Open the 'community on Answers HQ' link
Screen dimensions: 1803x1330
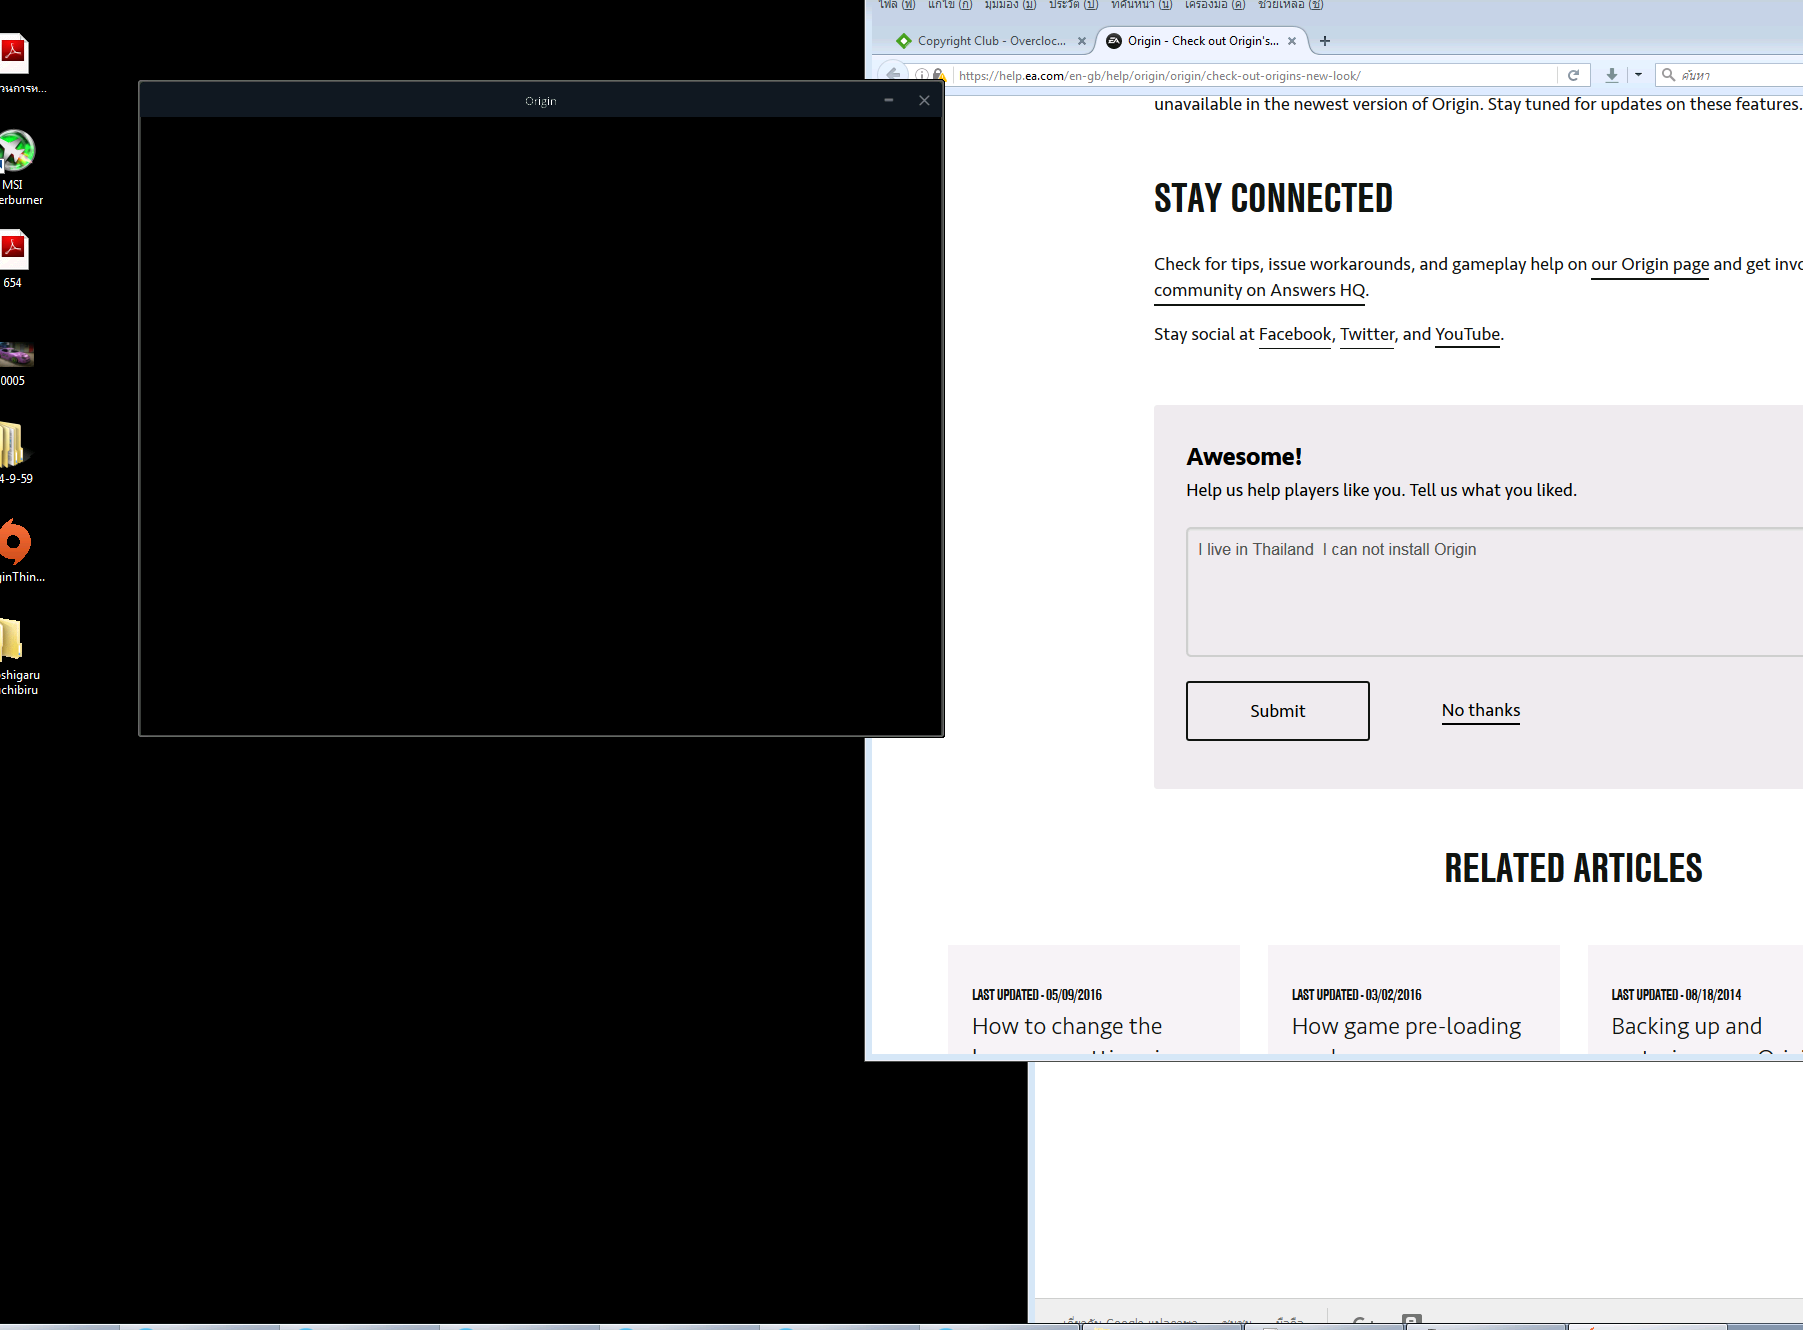pyautogui.click(x=1259, y=291)
